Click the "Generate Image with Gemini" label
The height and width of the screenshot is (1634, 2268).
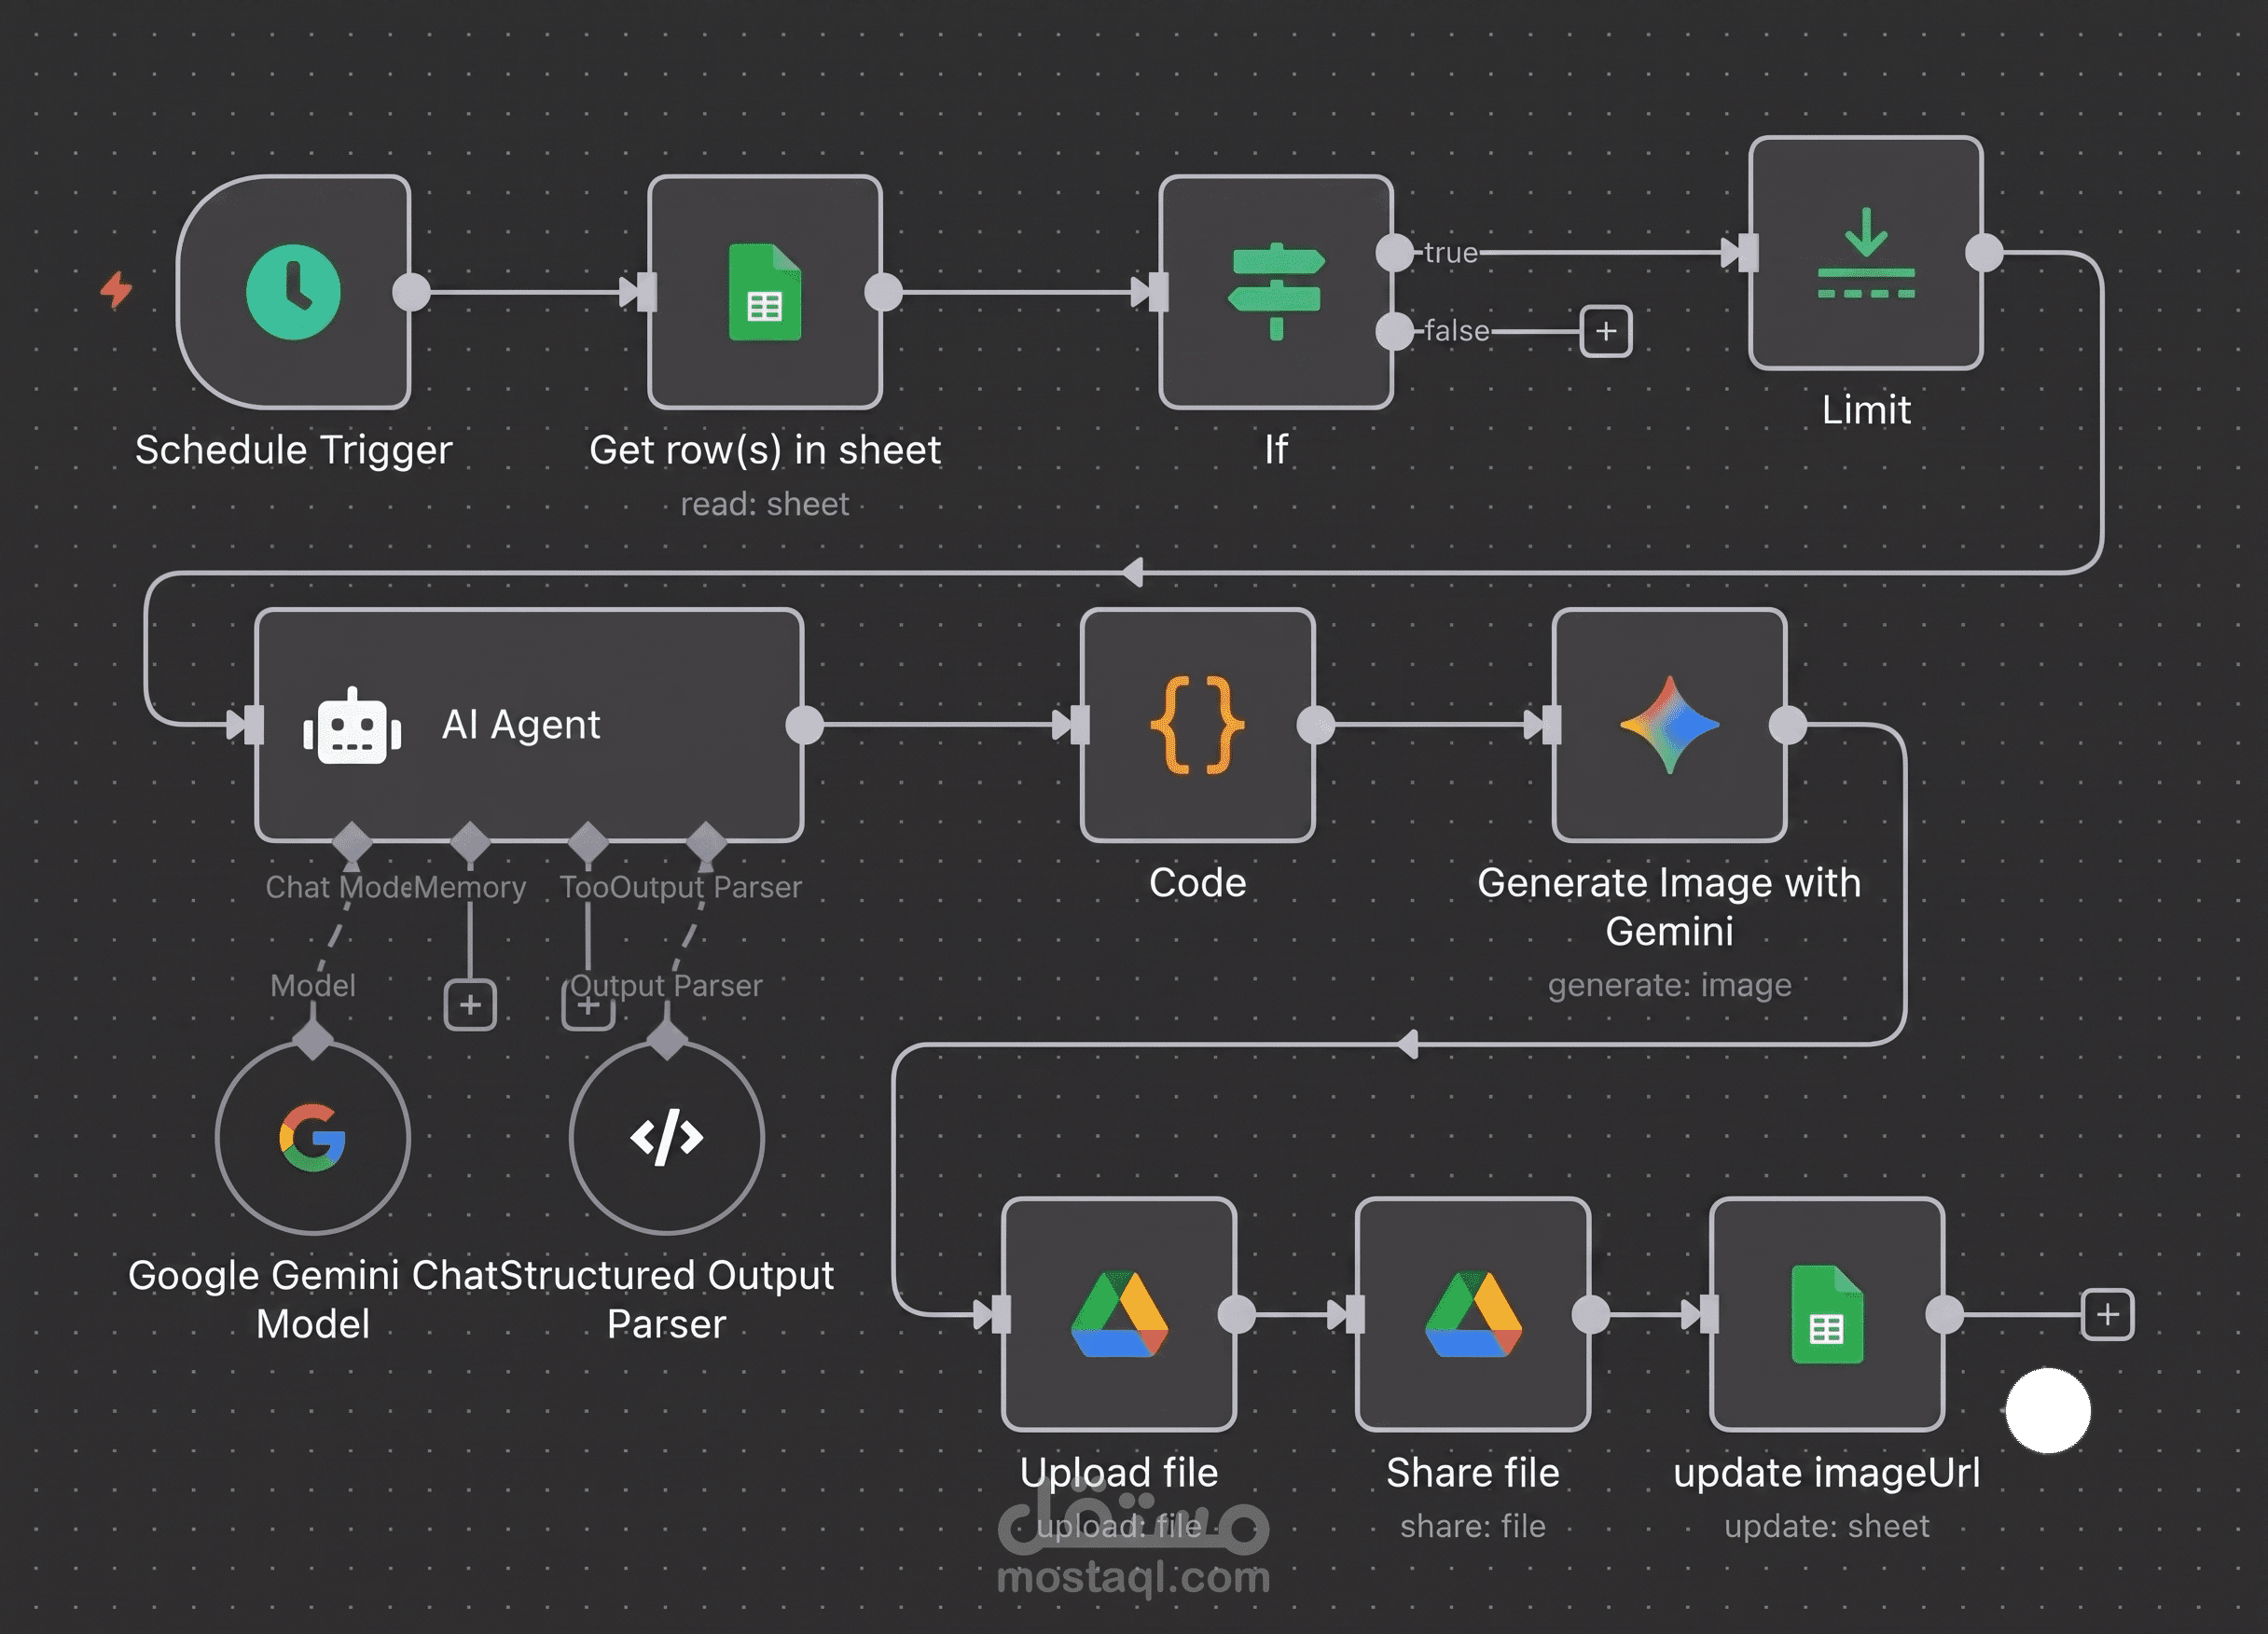pos(1669,907)
